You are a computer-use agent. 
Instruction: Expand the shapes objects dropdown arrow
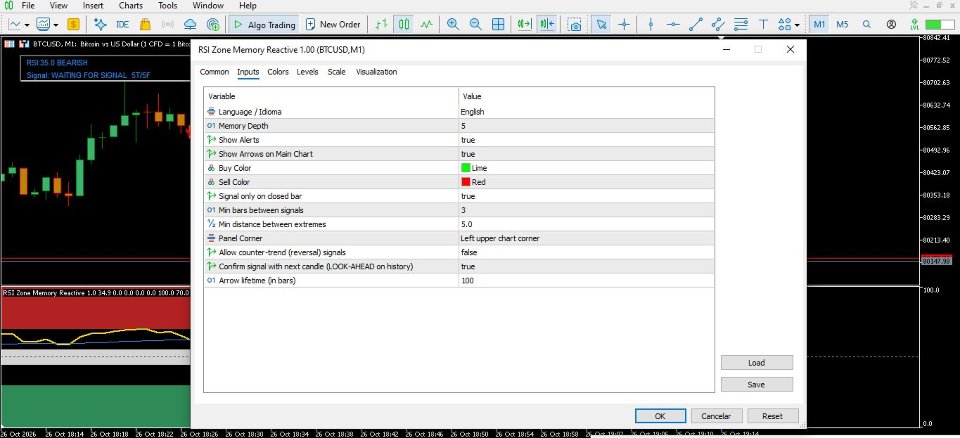tap(797, 25)
